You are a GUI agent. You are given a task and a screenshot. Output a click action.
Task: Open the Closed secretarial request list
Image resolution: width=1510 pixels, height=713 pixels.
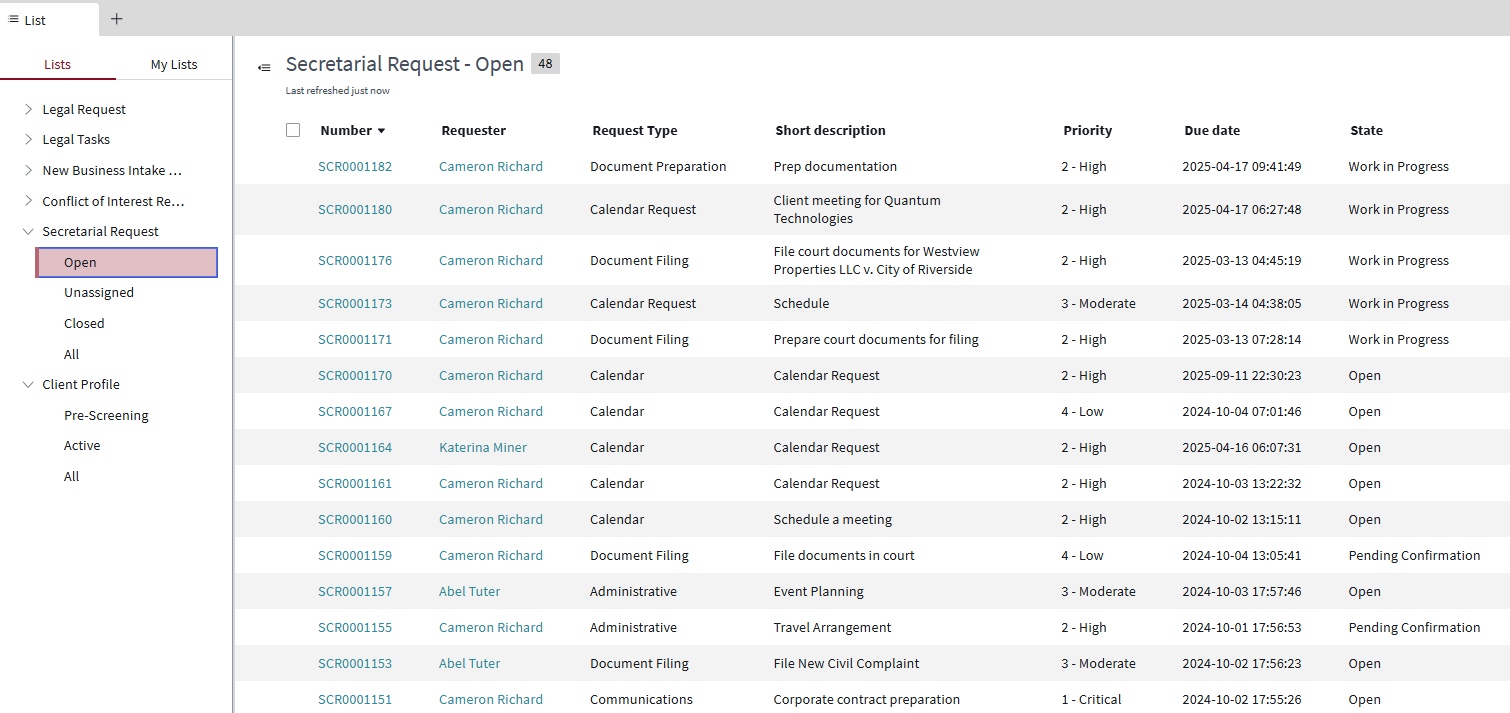point(84,323)
